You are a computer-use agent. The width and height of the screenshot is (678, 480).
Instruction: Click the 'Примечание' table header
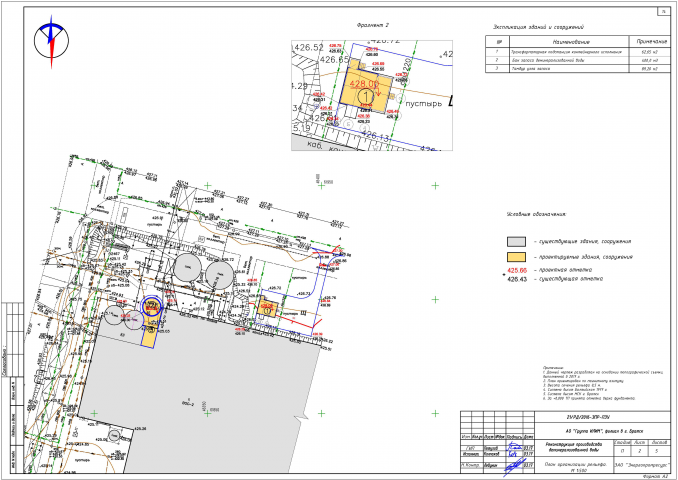click(x=650, y=42)
